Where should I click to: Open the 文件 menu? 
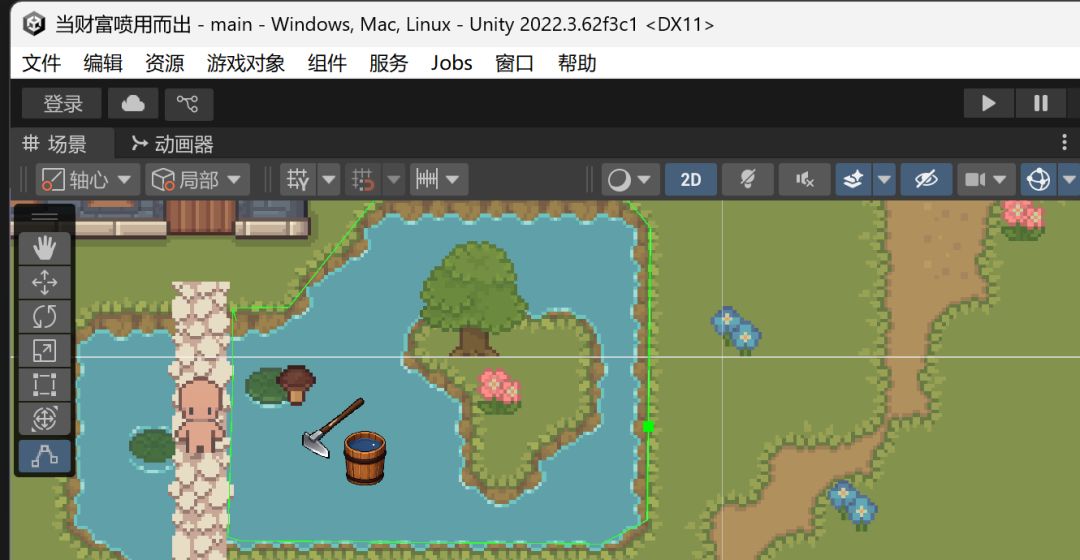point(41,63)
